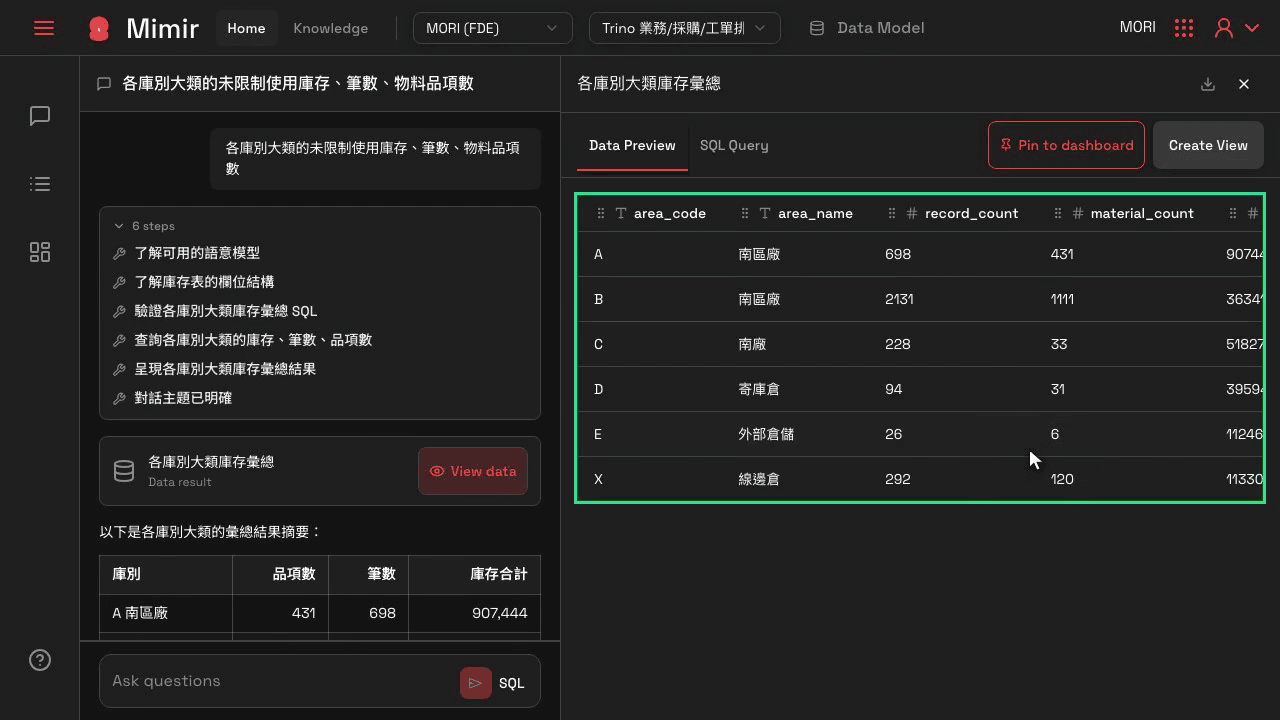The height and width of the screenshot is (720, 1280).
Task: Click the 對話主題已明確 step
Action: tap(183, 398)
